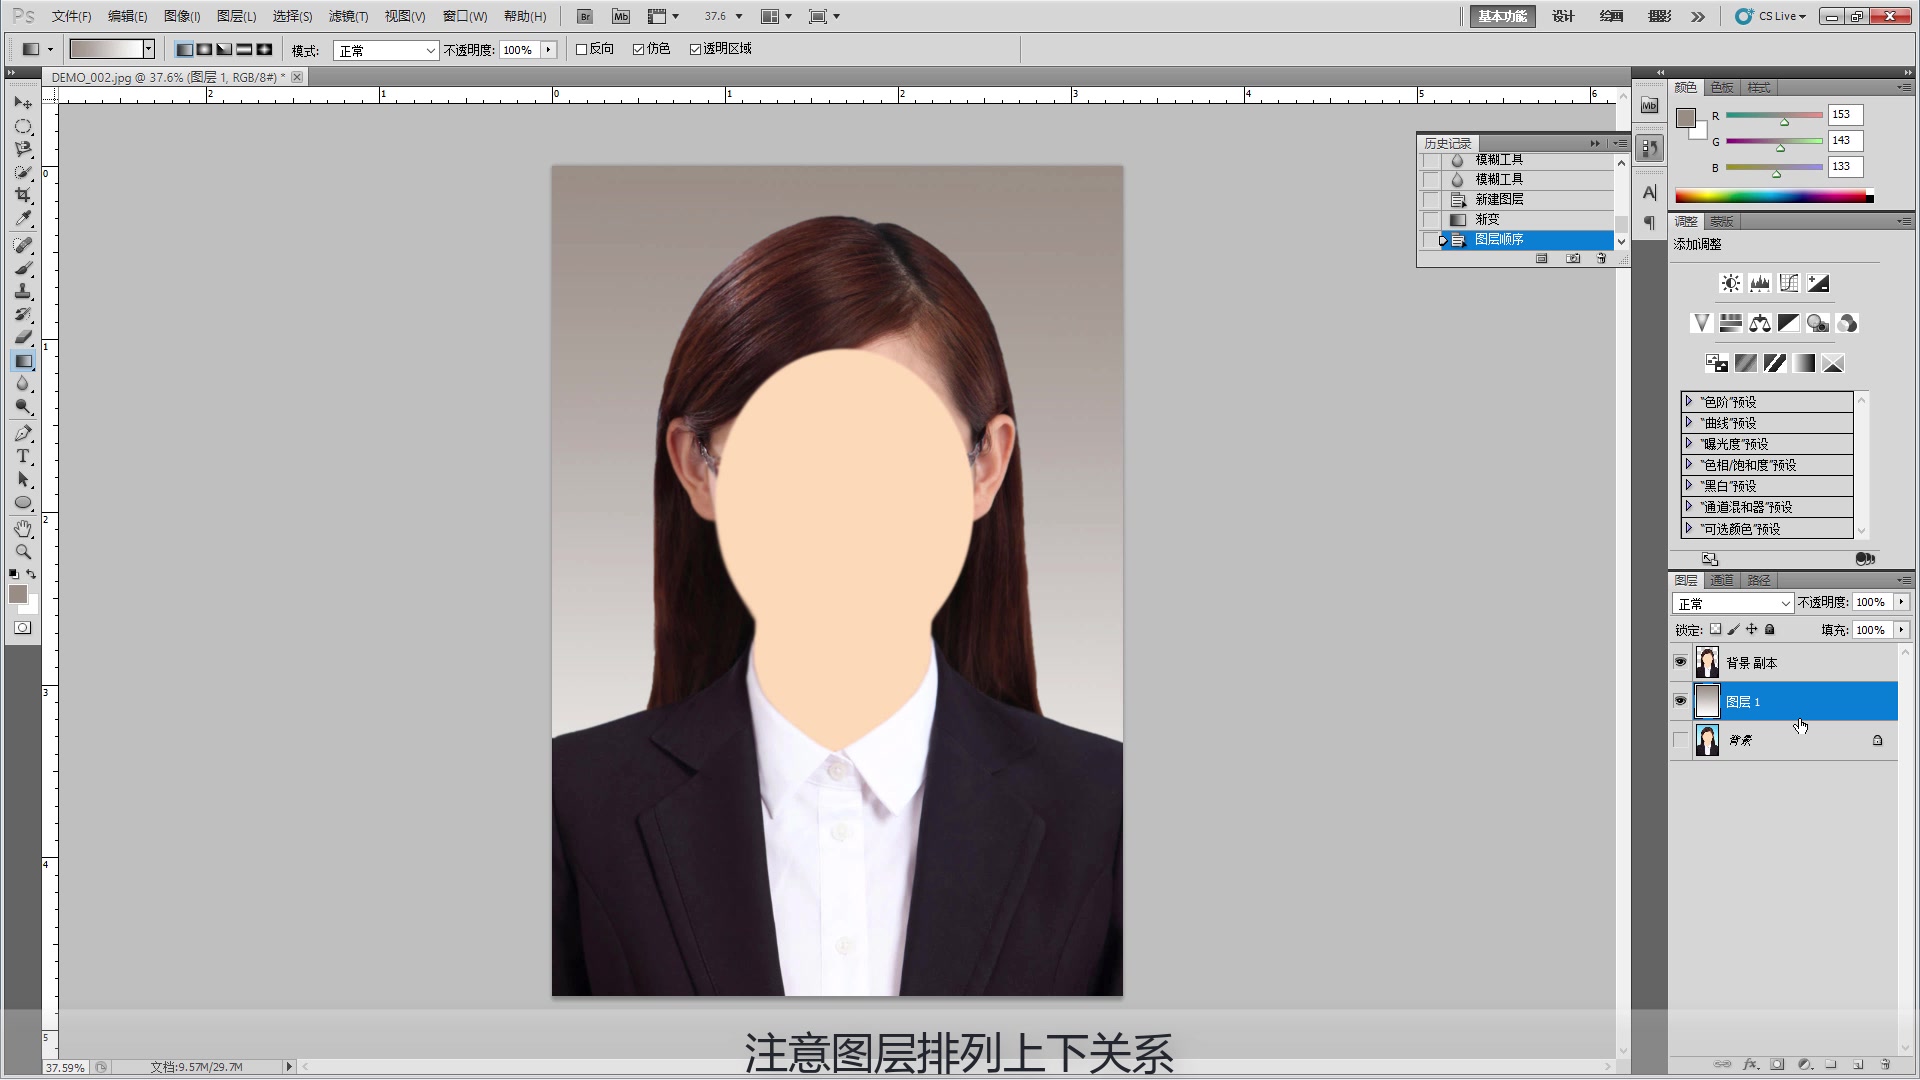The width and height of the screenshot is (1920, 1080).
Task: Choose diamond gradient style
Action: coord(264,49)
